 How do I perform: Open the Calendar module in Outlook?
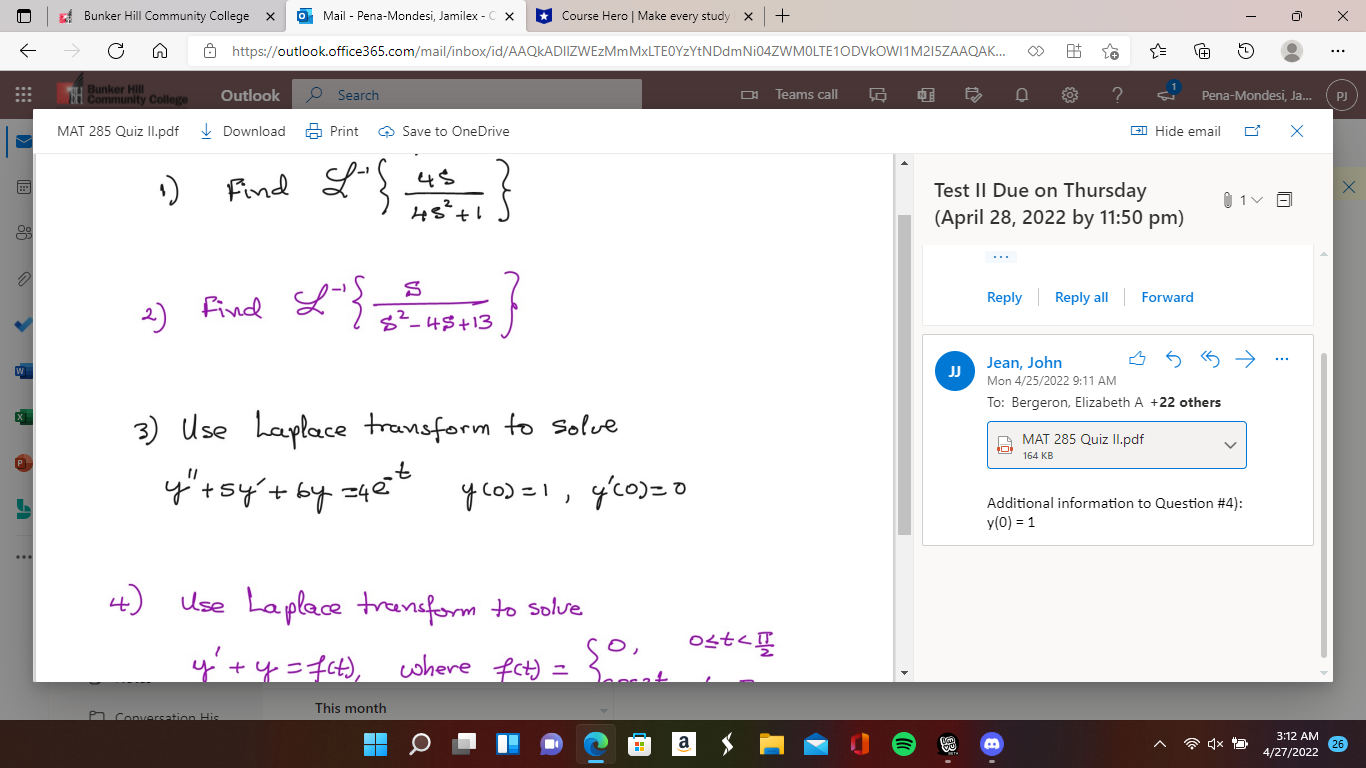[24, 186]
